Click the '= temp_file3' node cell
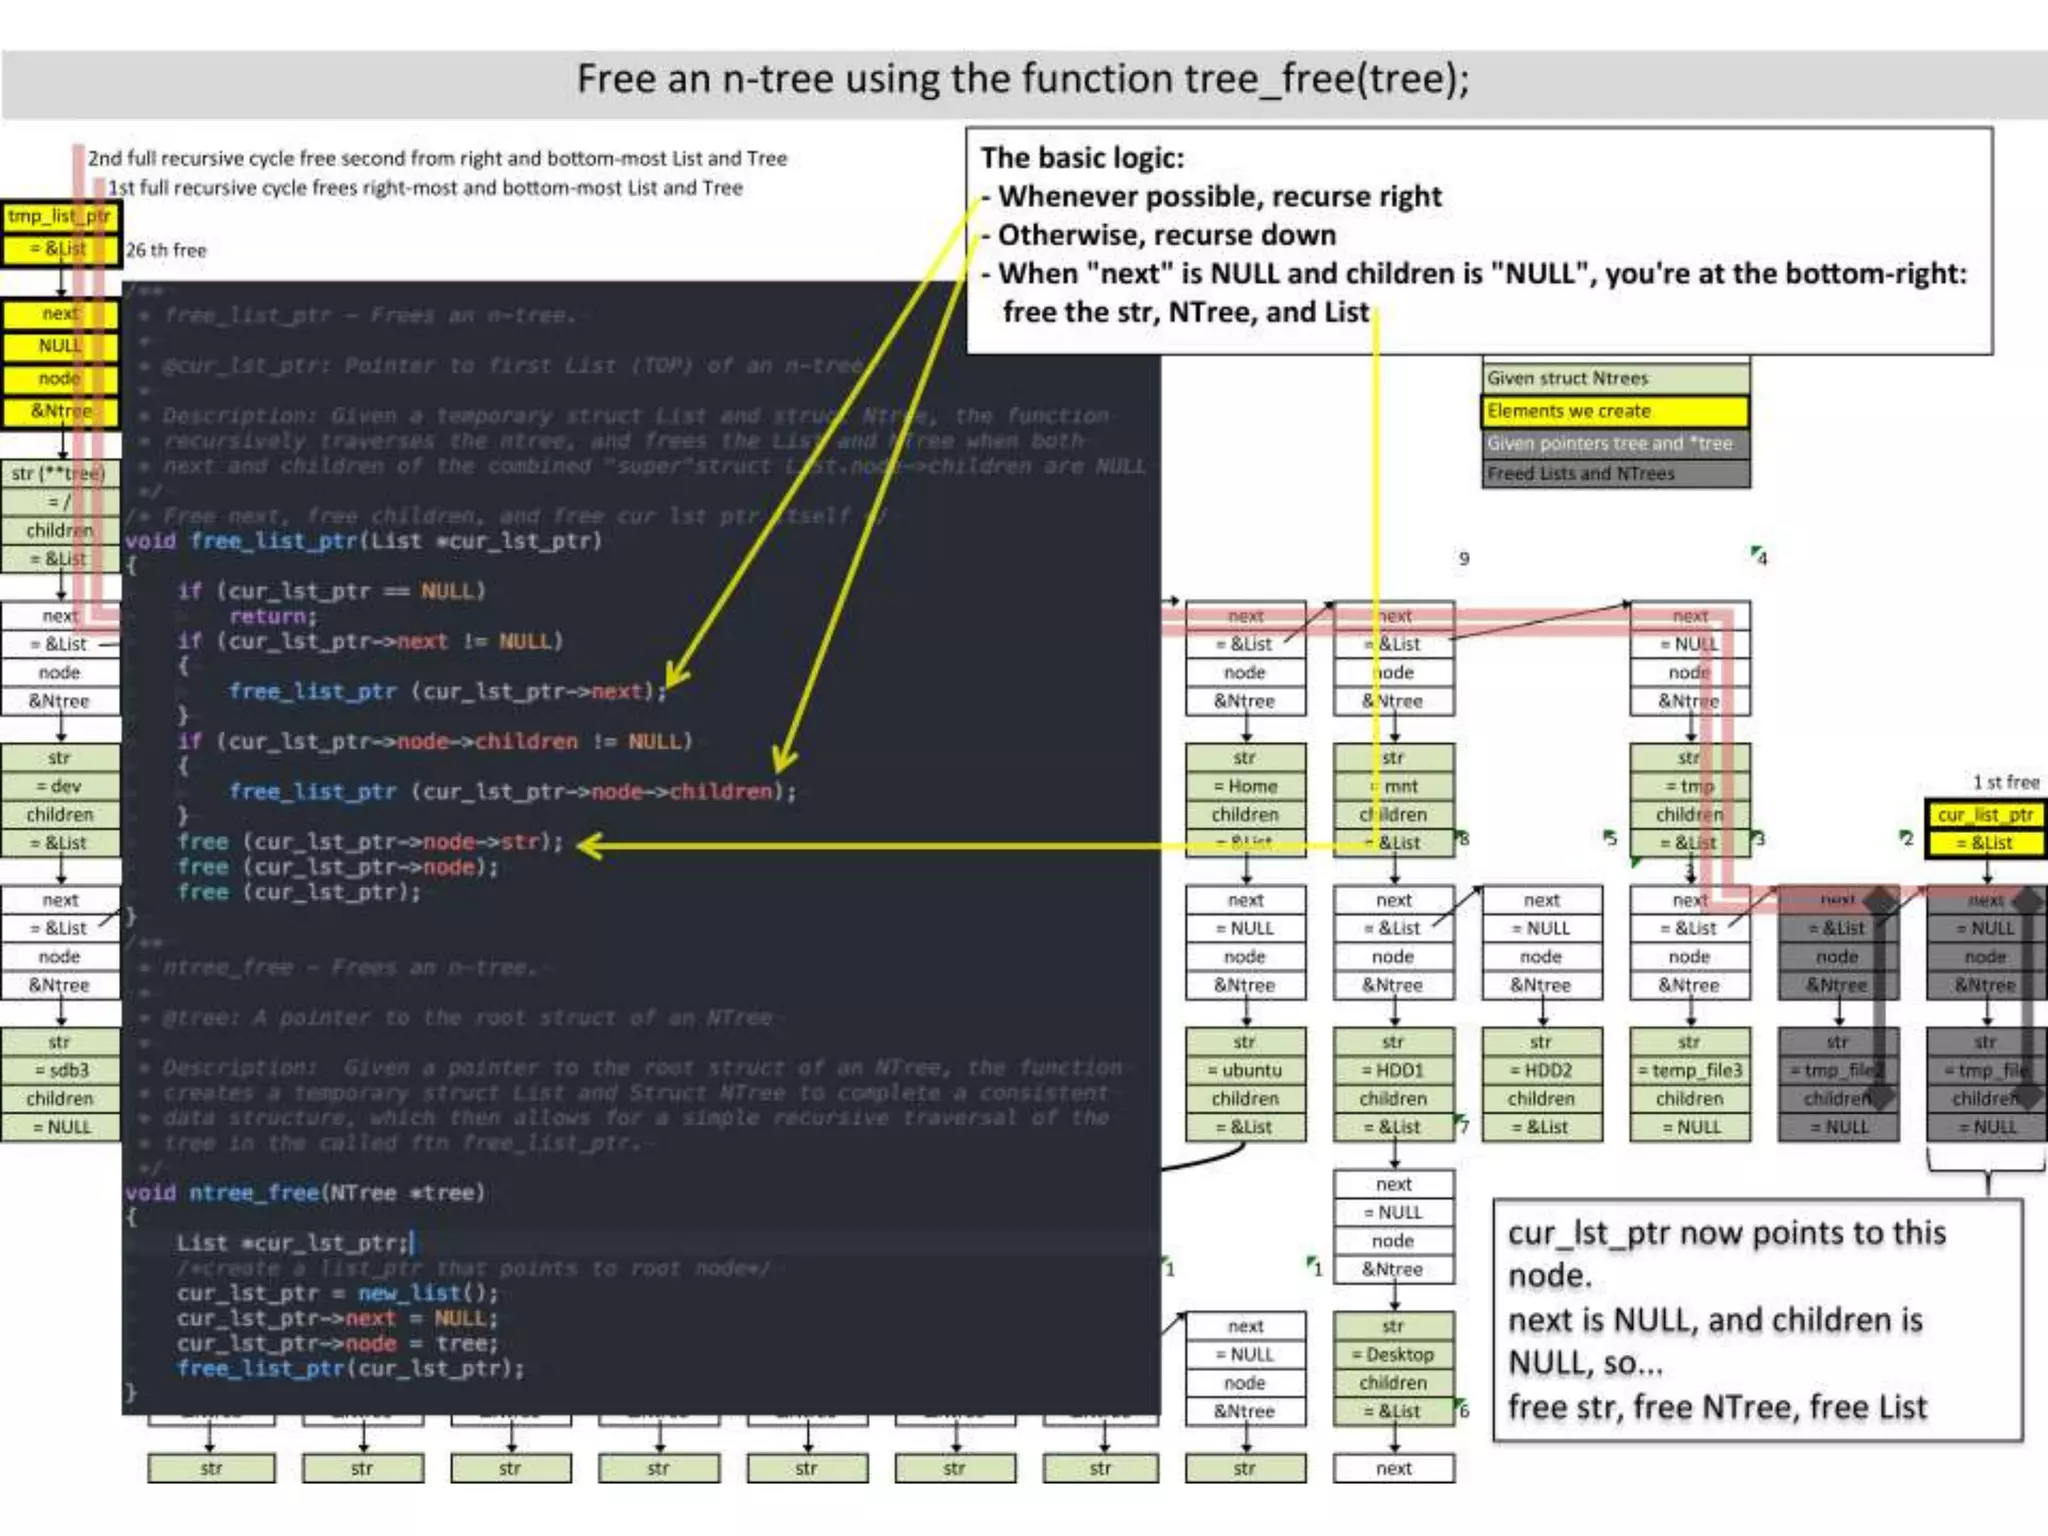Screen dimensions: 2048x1536 (x=1690, y=1070)
